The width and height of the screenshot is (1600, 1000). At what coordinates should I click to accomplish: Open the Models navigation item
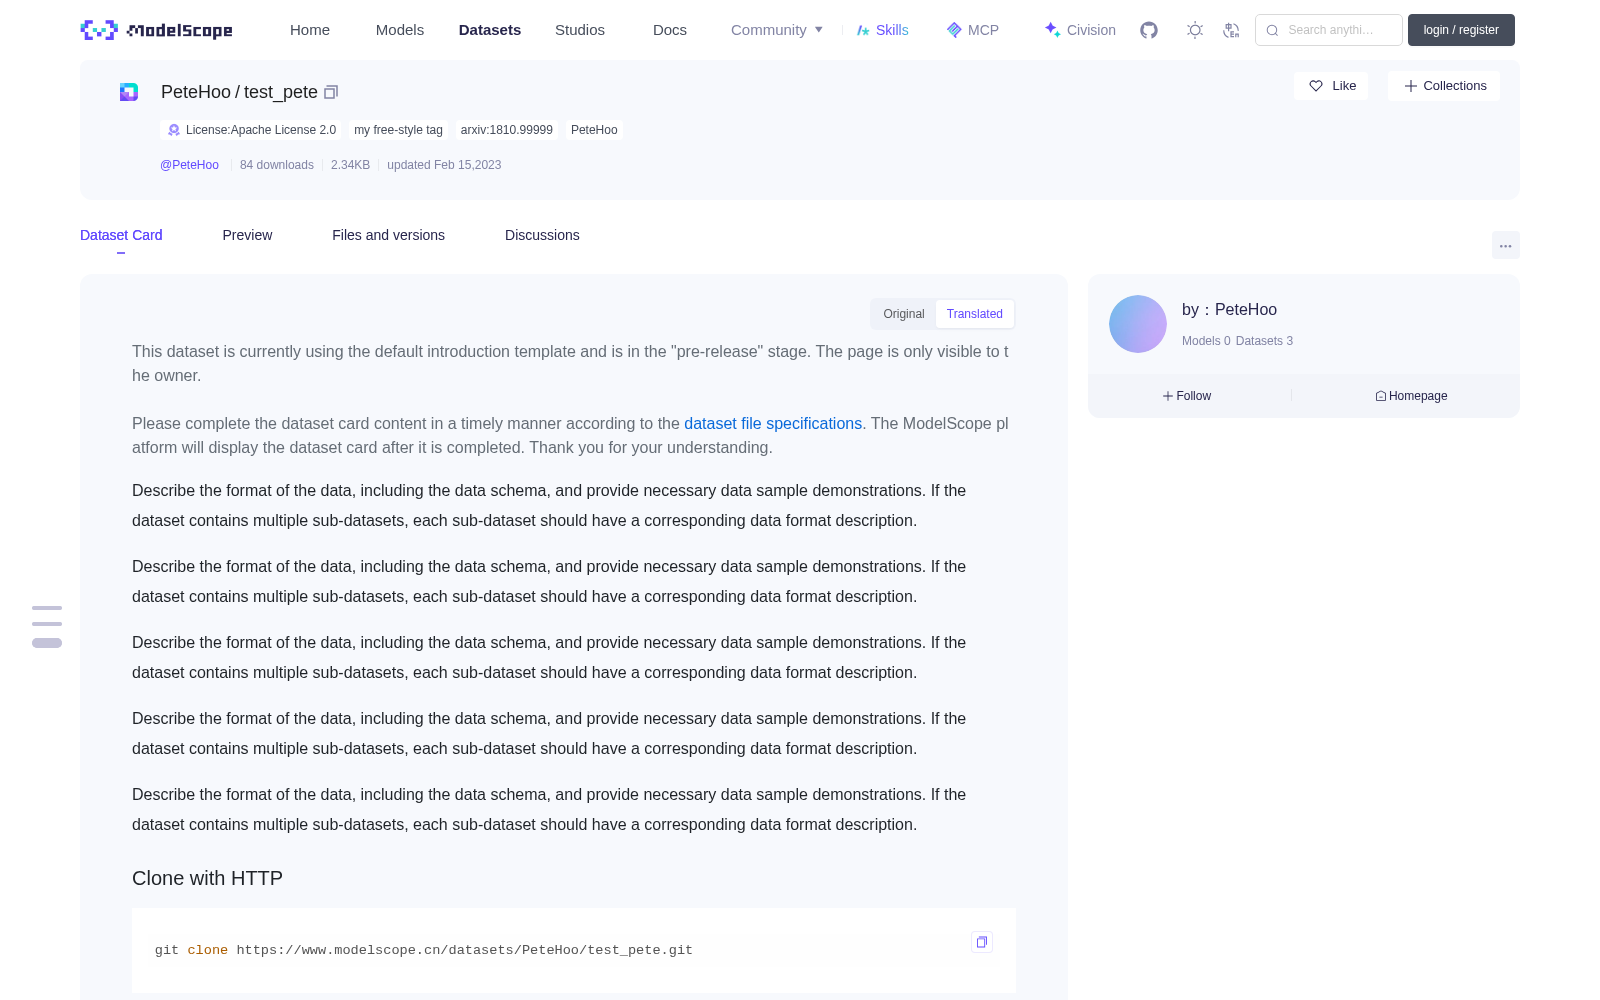(x=400, y=30)
